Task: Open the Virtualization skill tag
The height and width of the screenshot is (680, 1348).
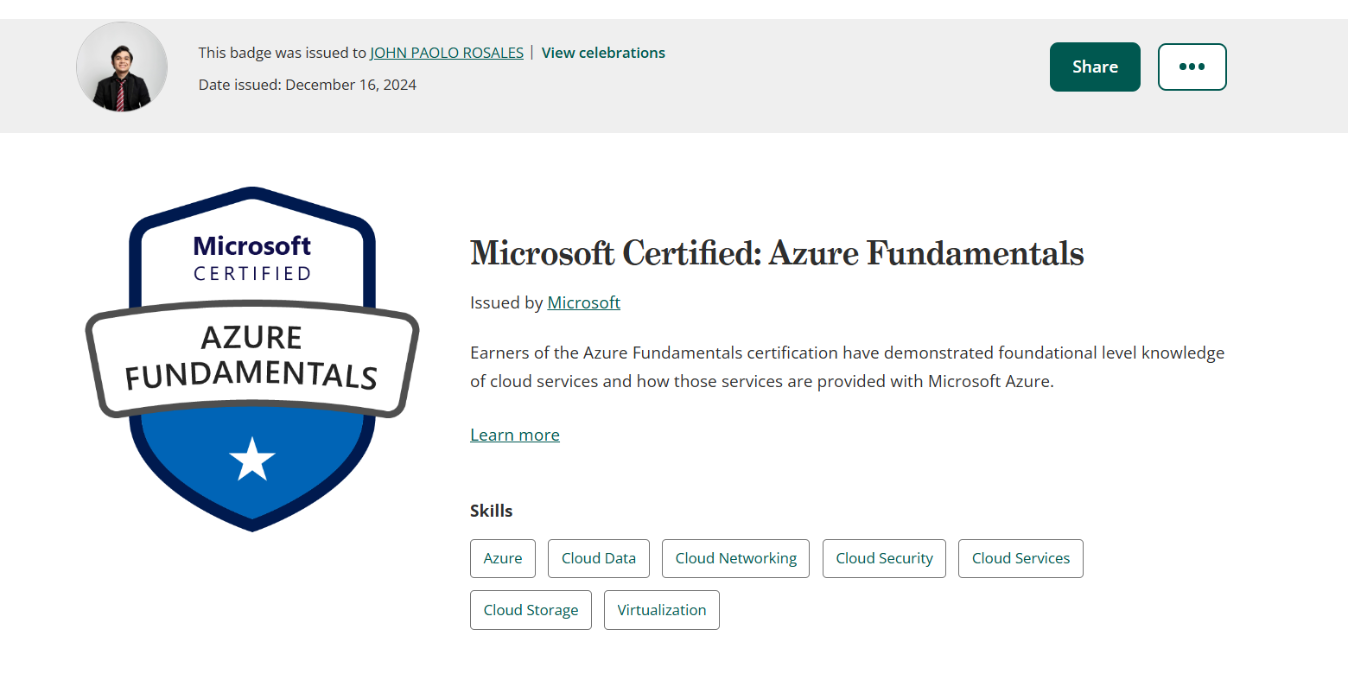Action: point(661,609)
